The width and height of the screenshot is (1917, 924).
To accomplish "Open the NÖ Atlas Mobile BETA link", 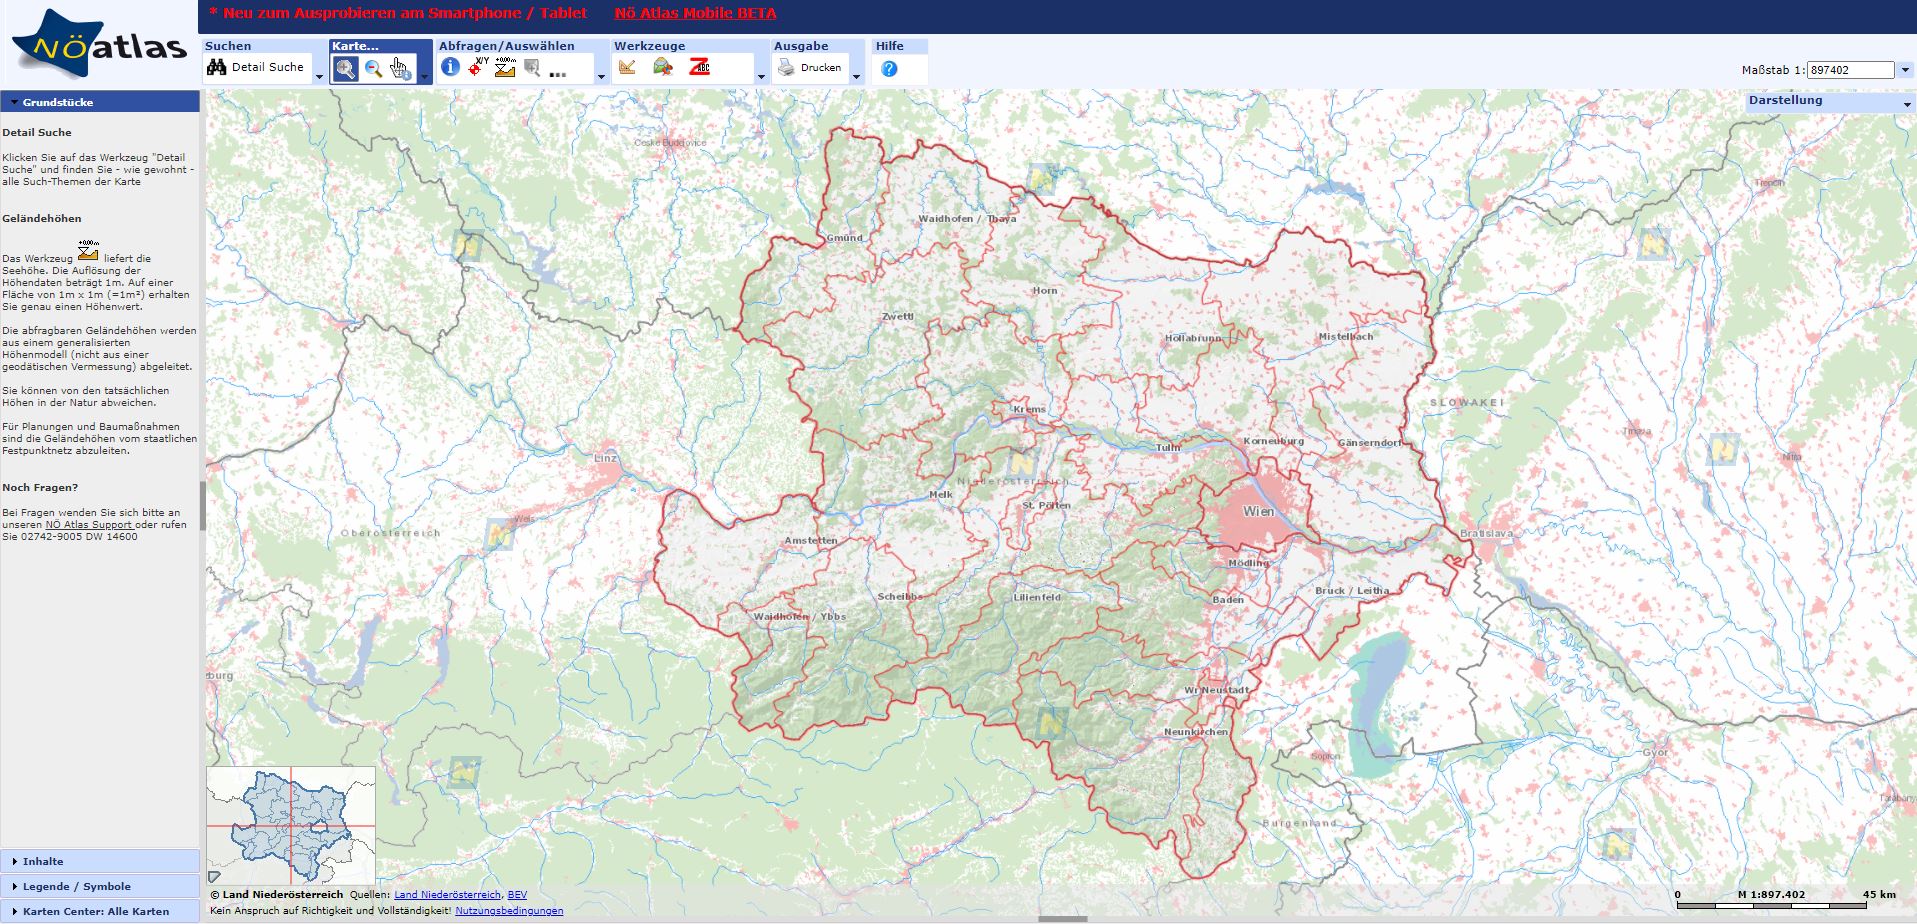I will [695, 13].
